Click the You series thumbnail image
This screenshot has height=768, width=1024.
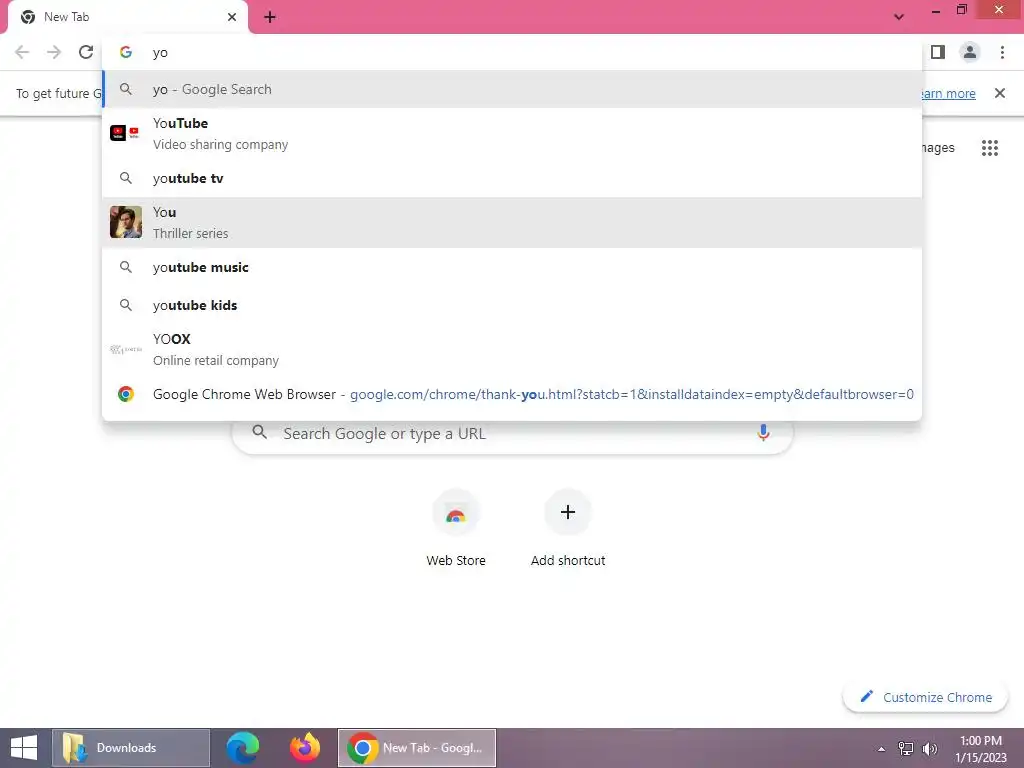pos(125,222)
